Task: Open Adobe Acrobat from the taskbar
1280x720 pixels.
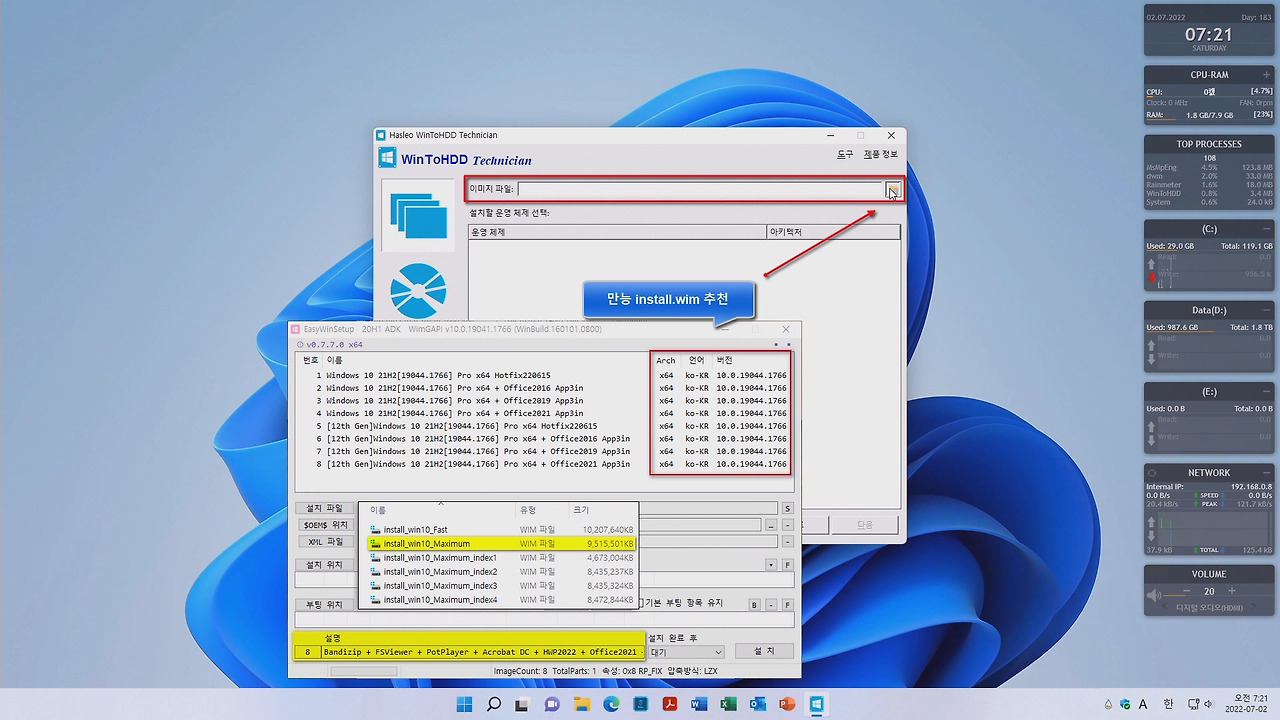Action: tap(670, 704)
